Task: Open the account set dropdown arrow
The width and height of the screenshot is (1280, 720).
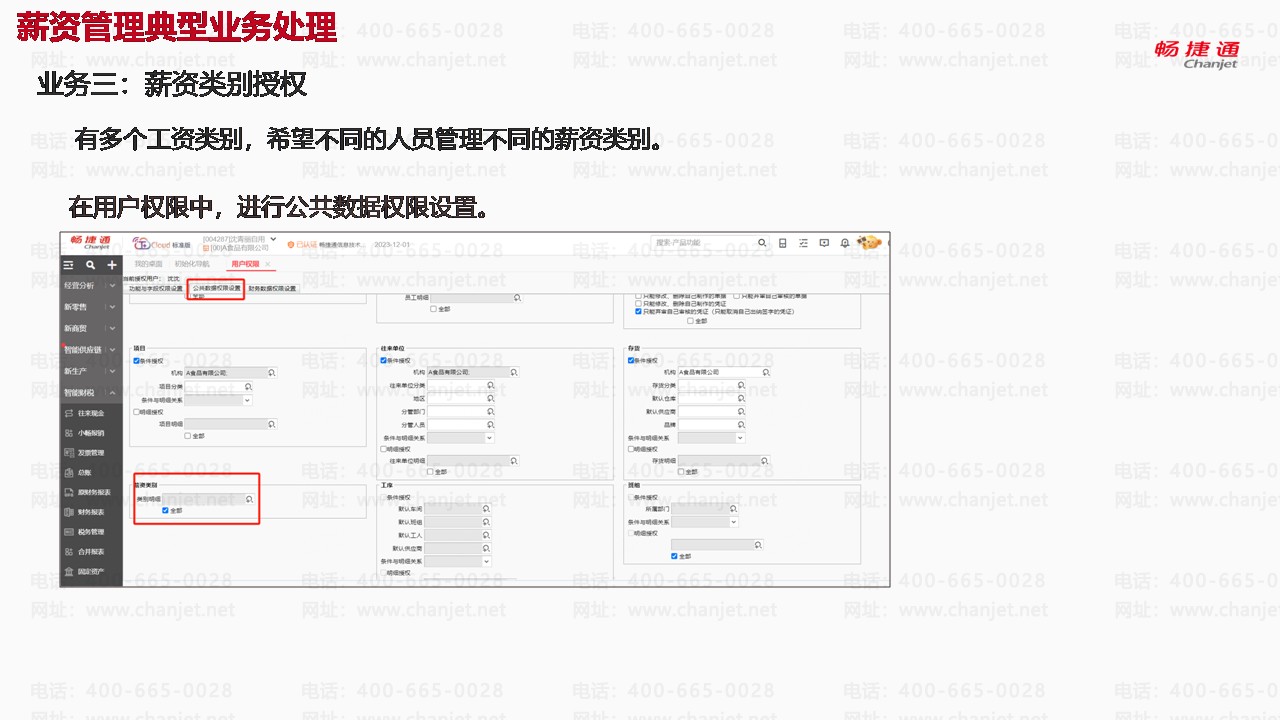Action: [x=273, y=240]
